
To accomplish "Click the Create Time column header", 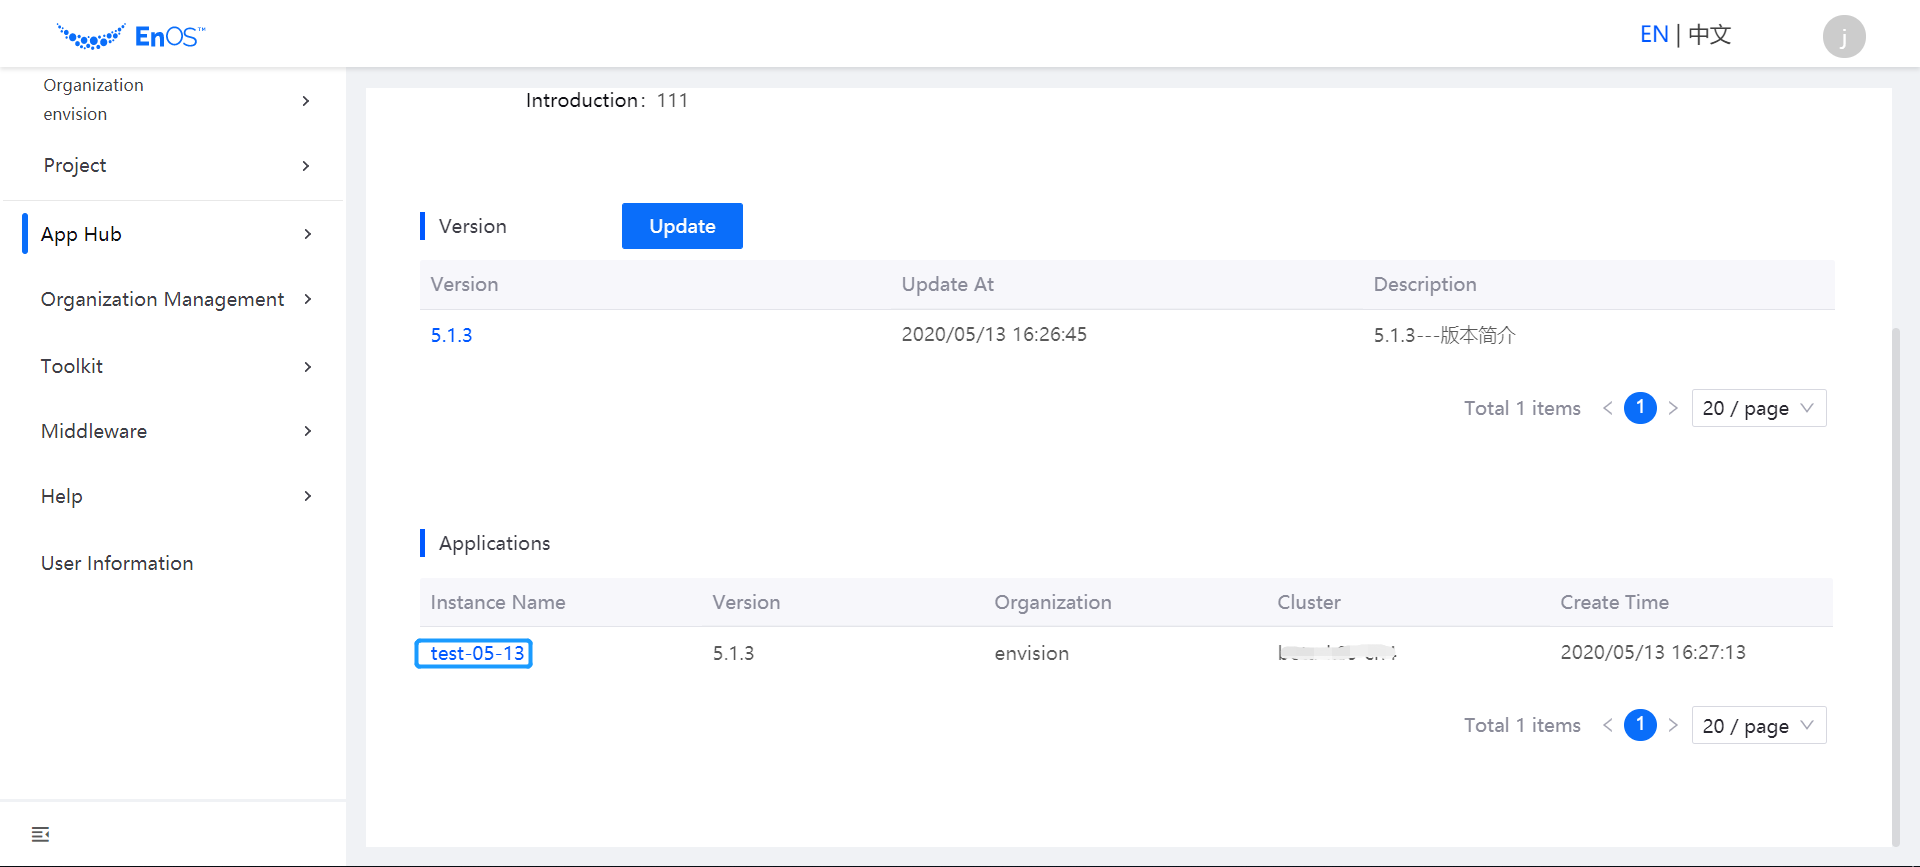I will (x=1614, y=602).
